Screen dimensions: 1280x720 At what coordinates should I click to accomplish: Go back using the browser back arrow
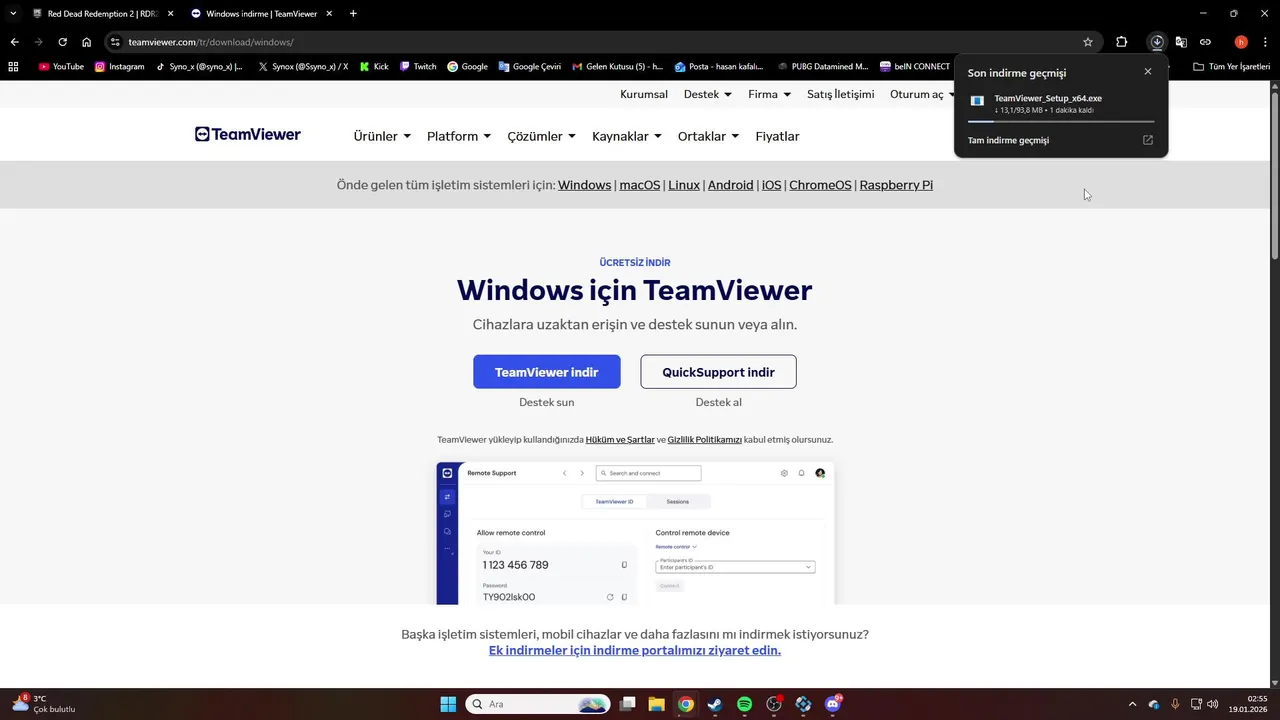click(x=14, y=42)
